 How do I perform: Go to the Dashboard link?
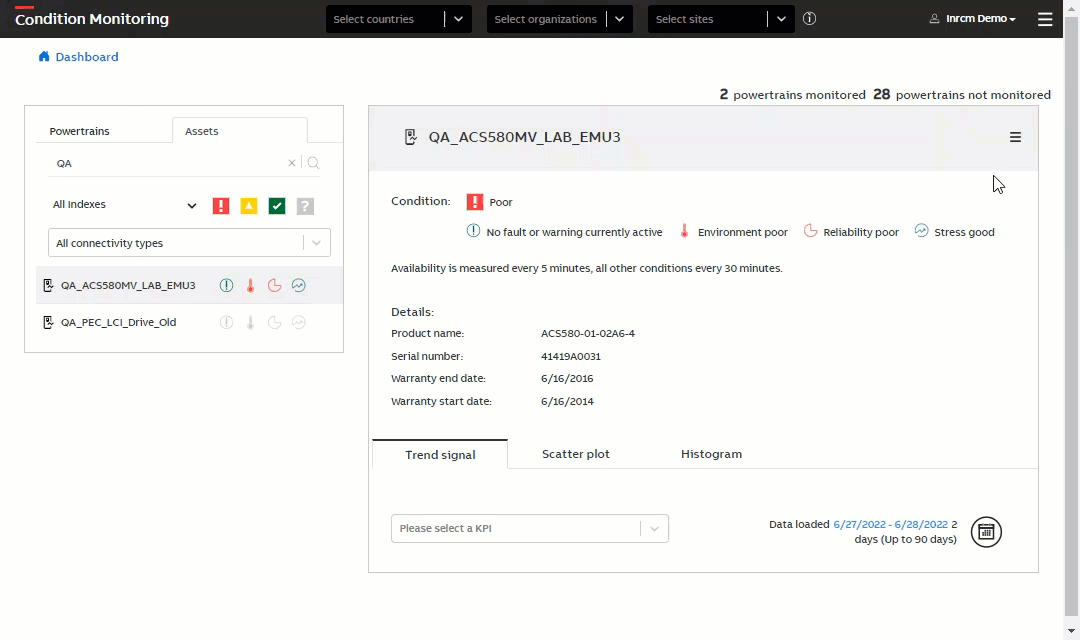point(87,56)
